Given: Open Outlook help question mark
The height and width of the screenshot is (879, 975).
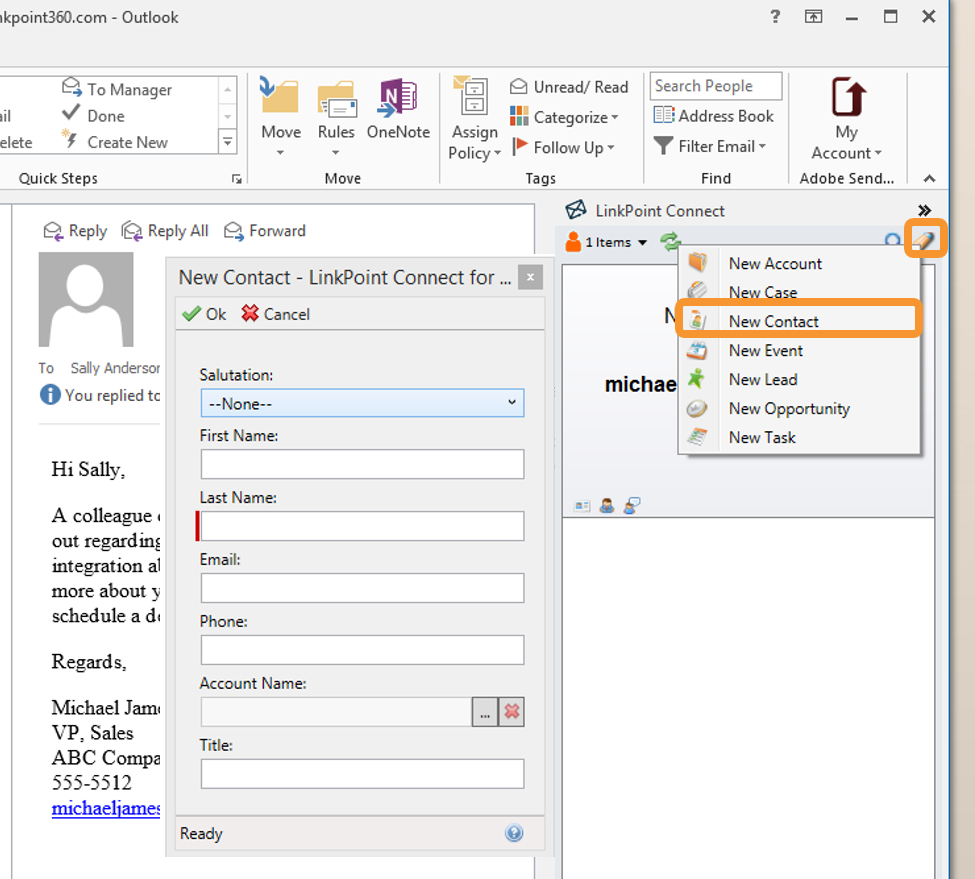Looking at the screenshot, I should click(775, 16).
